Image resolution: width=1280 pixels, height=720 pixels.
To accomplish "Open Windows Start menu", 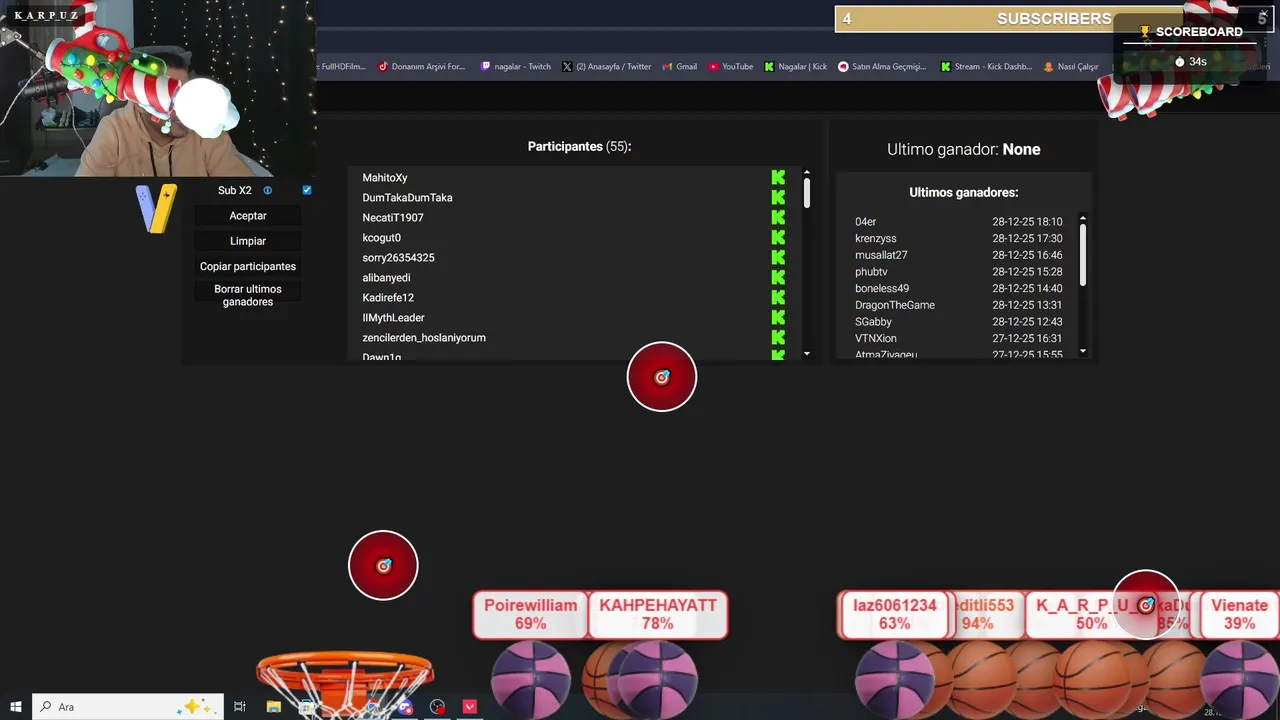I will pyautogui.click(x=16, y=707).
